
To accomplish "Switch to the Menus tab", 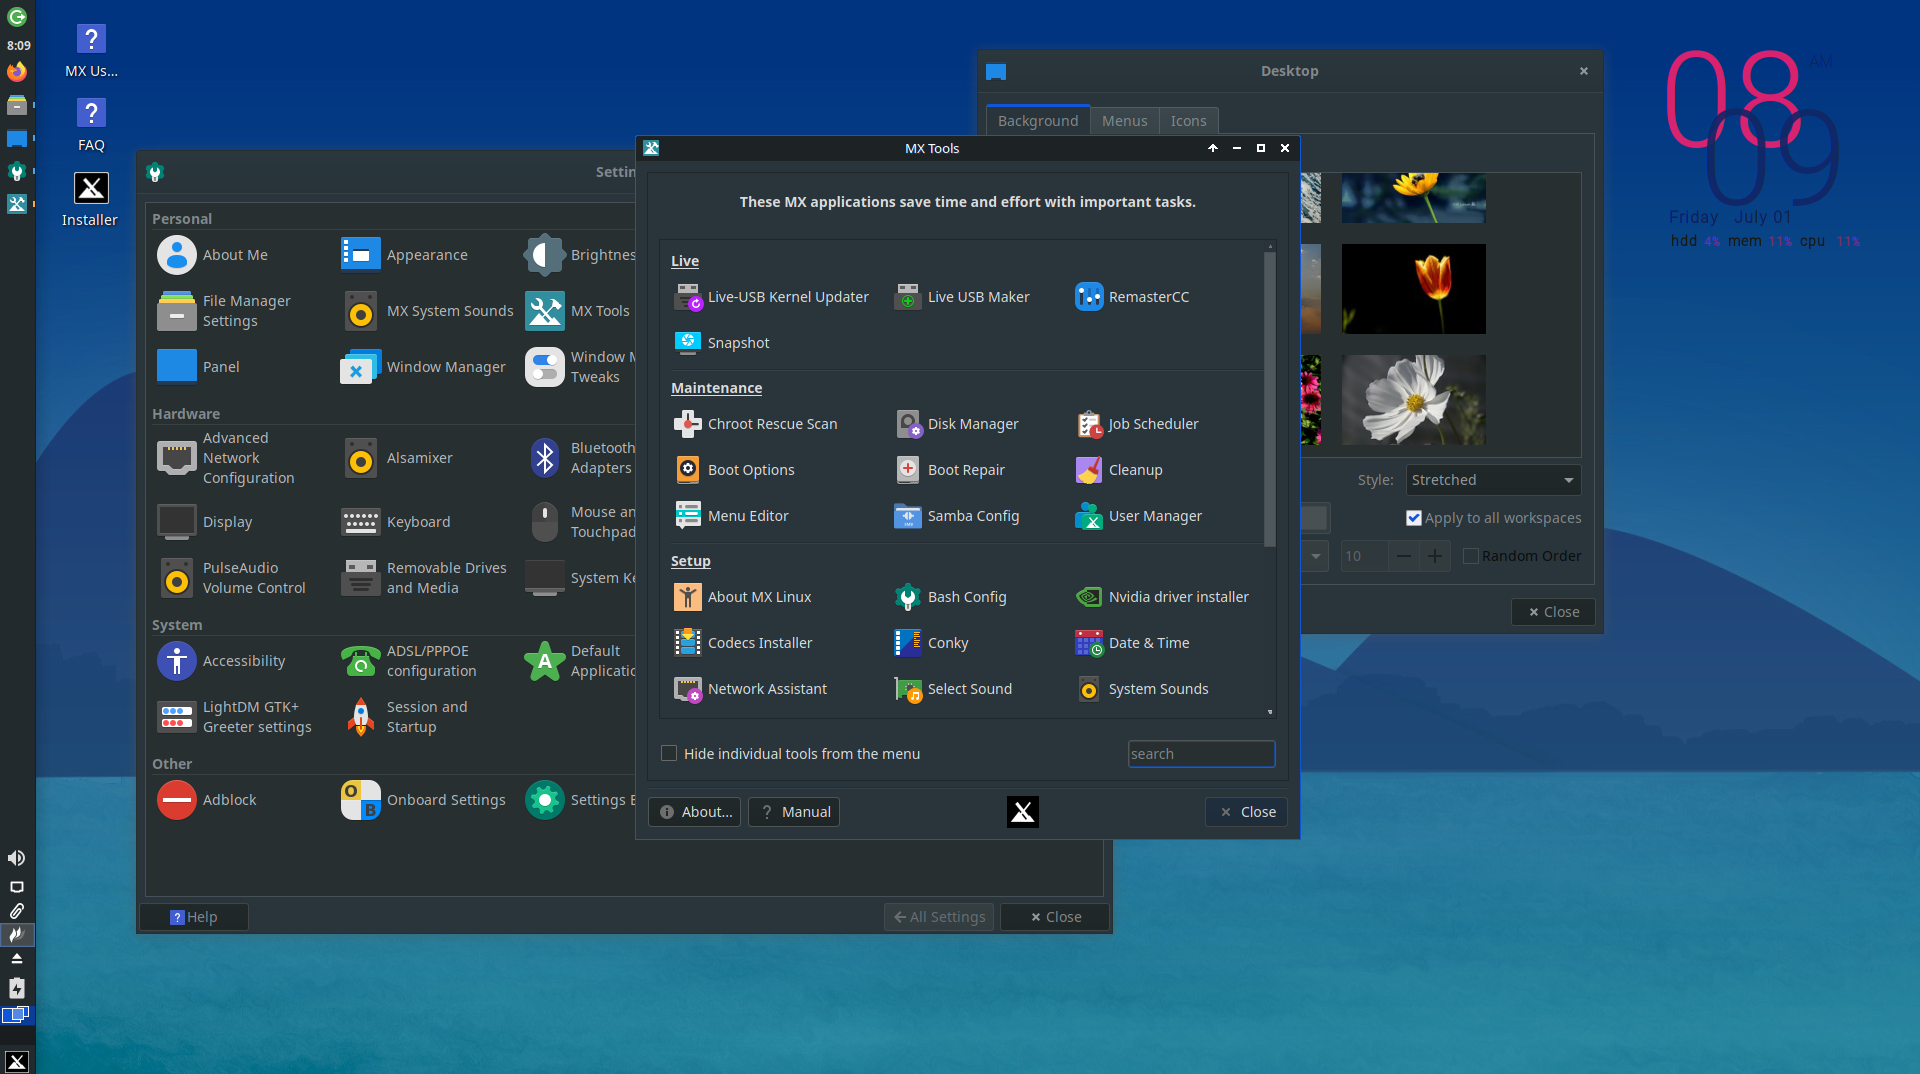I will coord(1124,121).
